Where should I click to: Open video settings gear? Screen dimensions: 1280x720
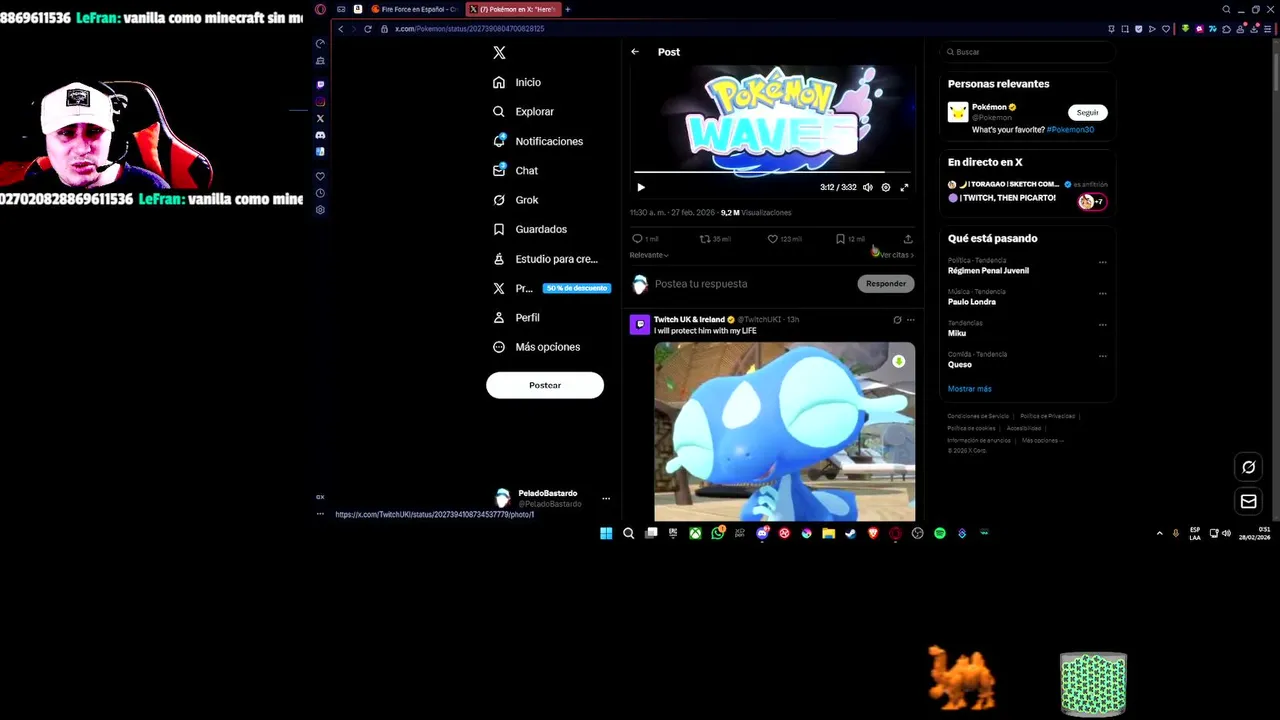[x=886, y=187]
